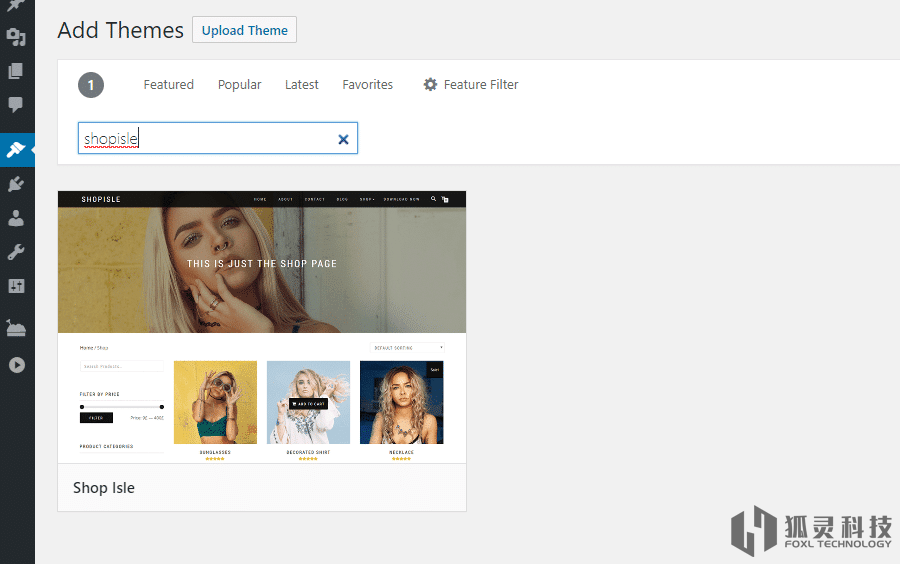
Task: Open the Media library sidebar icon
Action: point(16,38)
